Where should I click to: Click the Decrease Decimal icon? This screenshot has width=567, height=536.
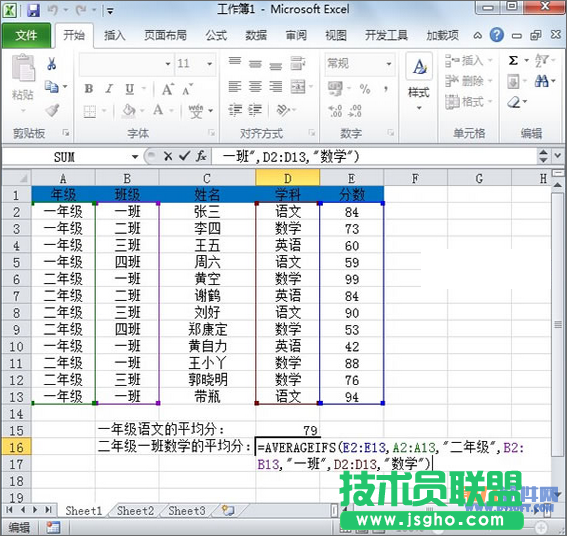pyautogui.click(x=355, y=111)
